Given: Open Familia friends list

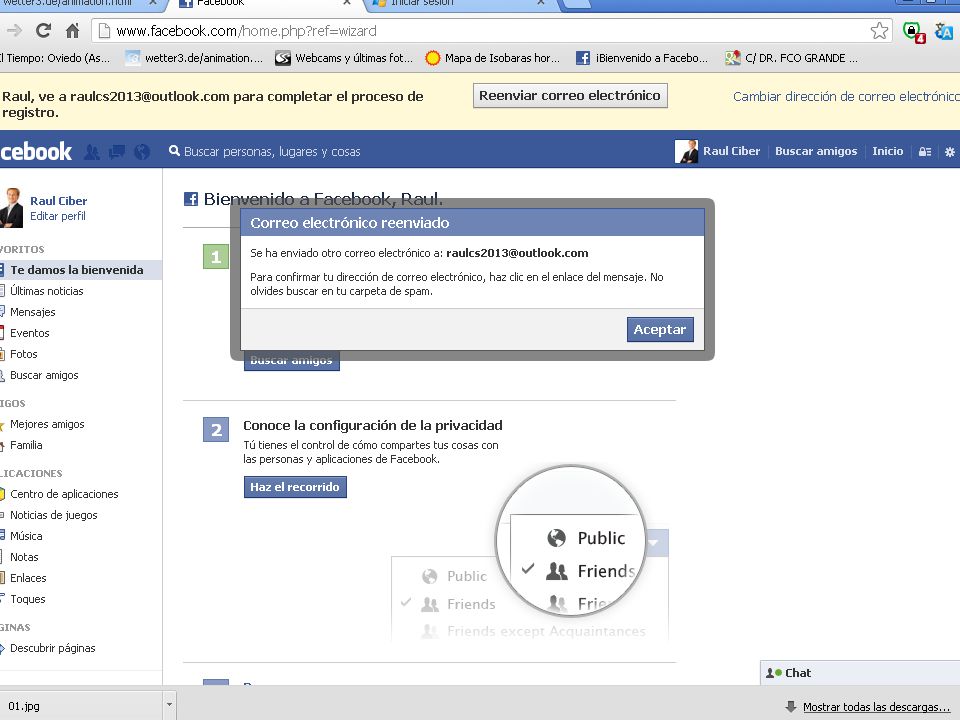Looking at the screenshot, I should coord(26,445).
